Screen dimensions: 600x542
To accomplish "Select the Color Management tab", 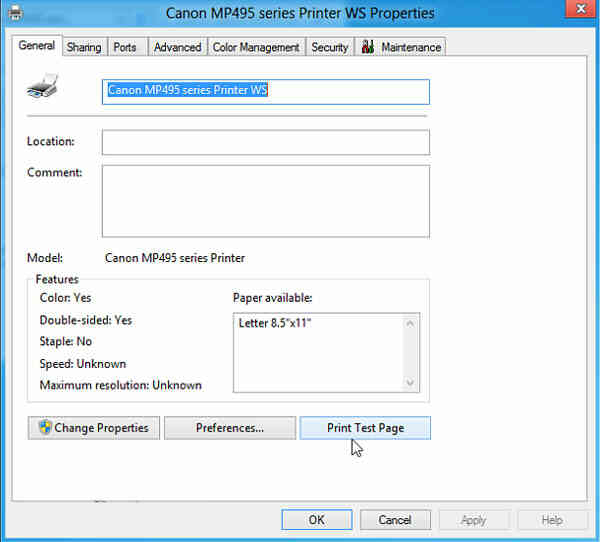I will click(x=256, y=47).
